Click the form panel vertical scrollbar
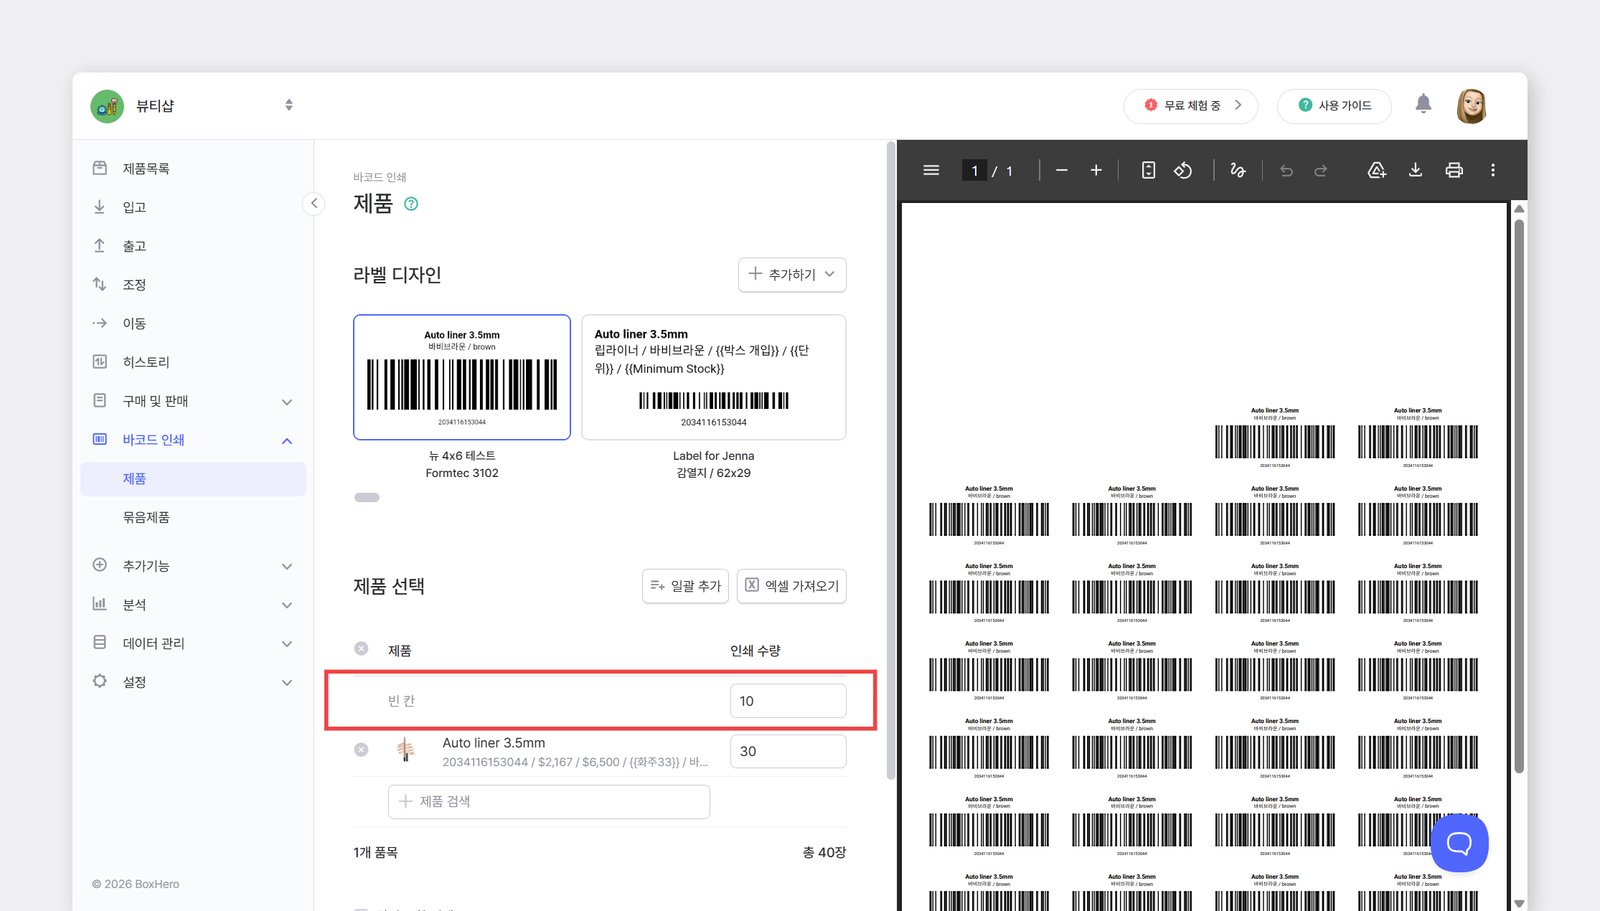Image resolution: width=1600 pixels, height=911 pixels. pyautogui.click(x=891, y=460)
